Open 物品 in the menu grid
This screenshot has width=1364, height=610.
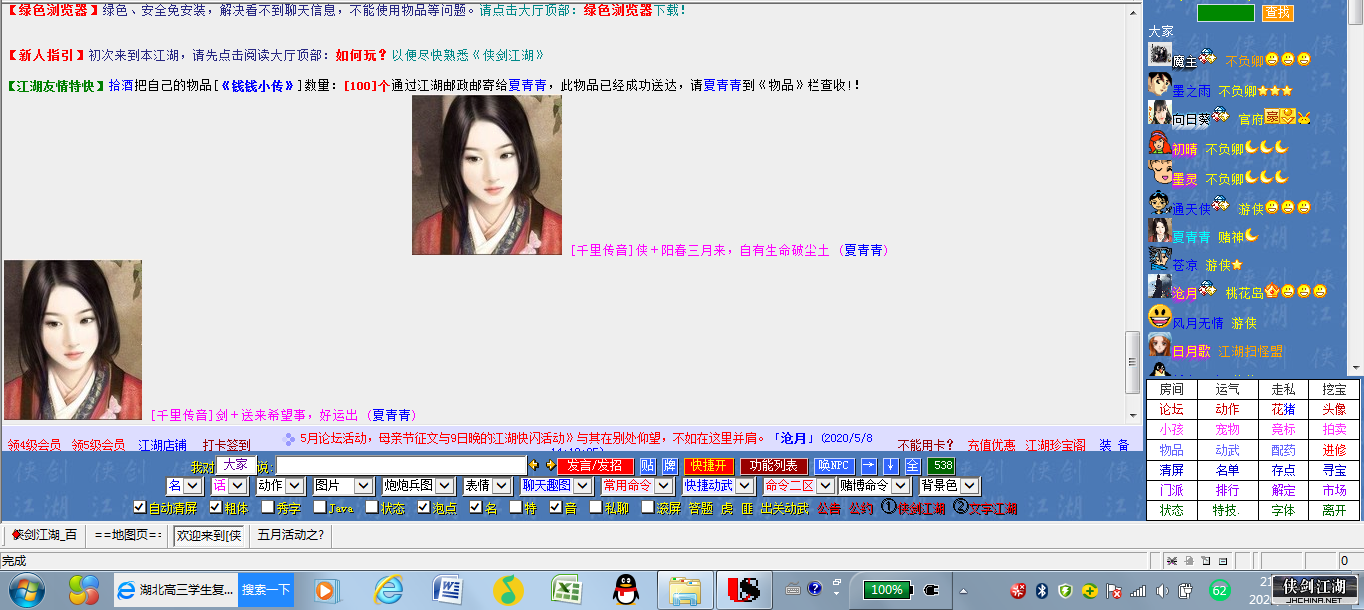pos(1171,450)
